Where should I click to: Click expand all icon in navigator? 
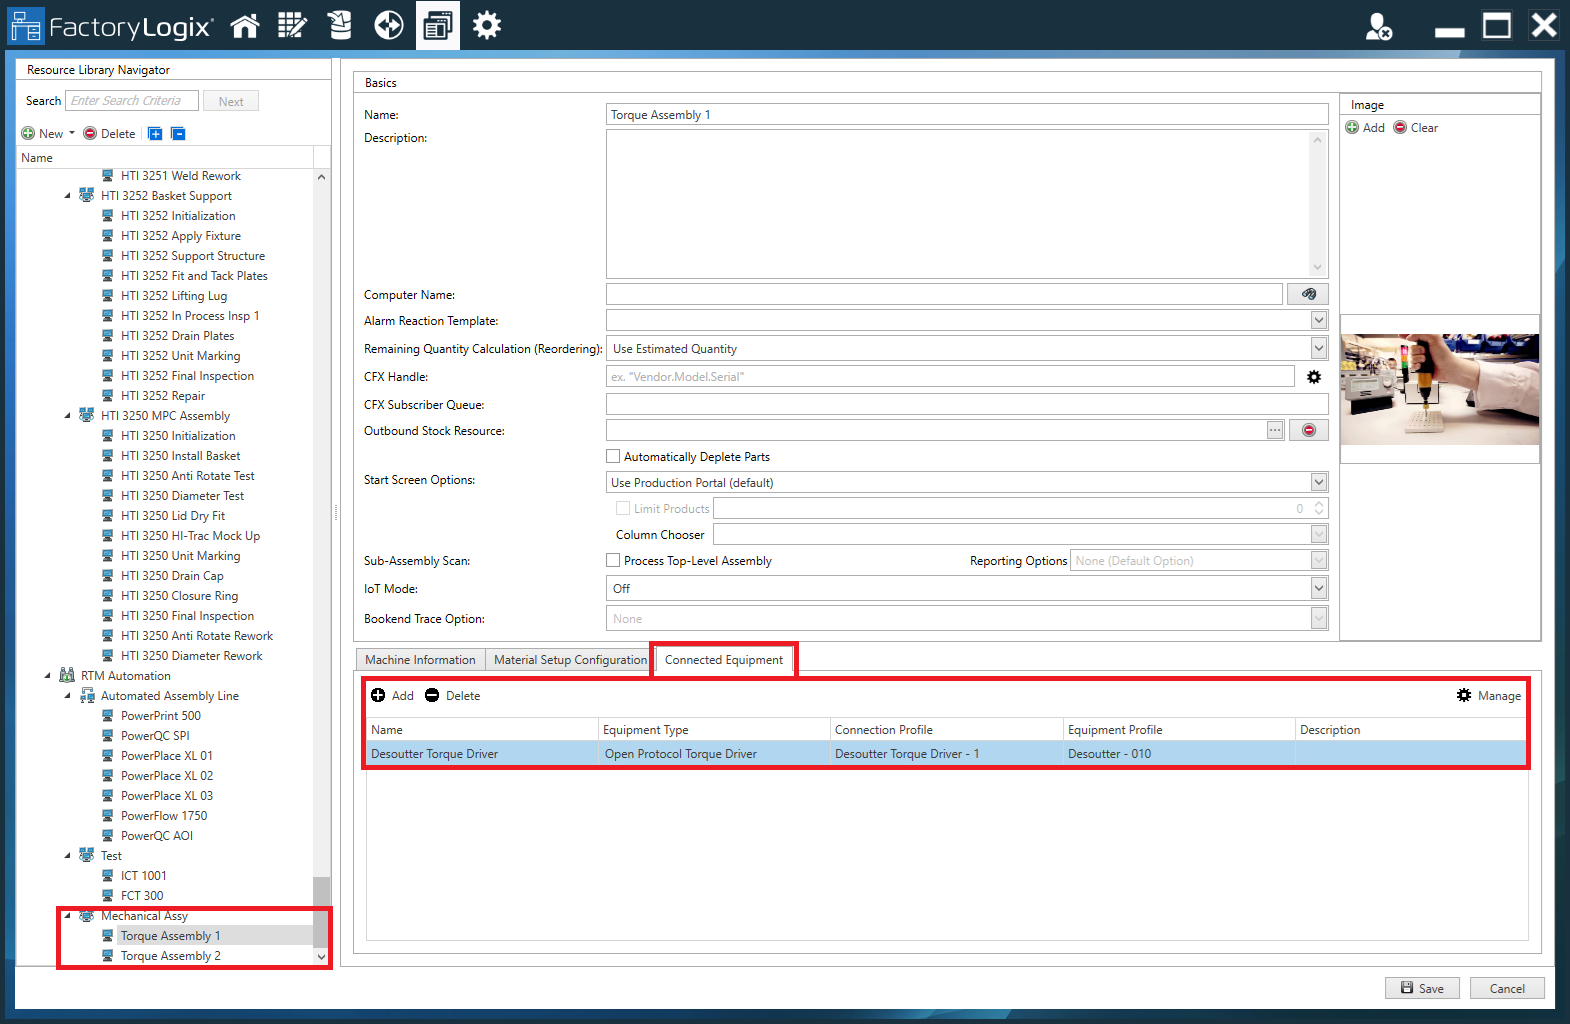point(155,134)
